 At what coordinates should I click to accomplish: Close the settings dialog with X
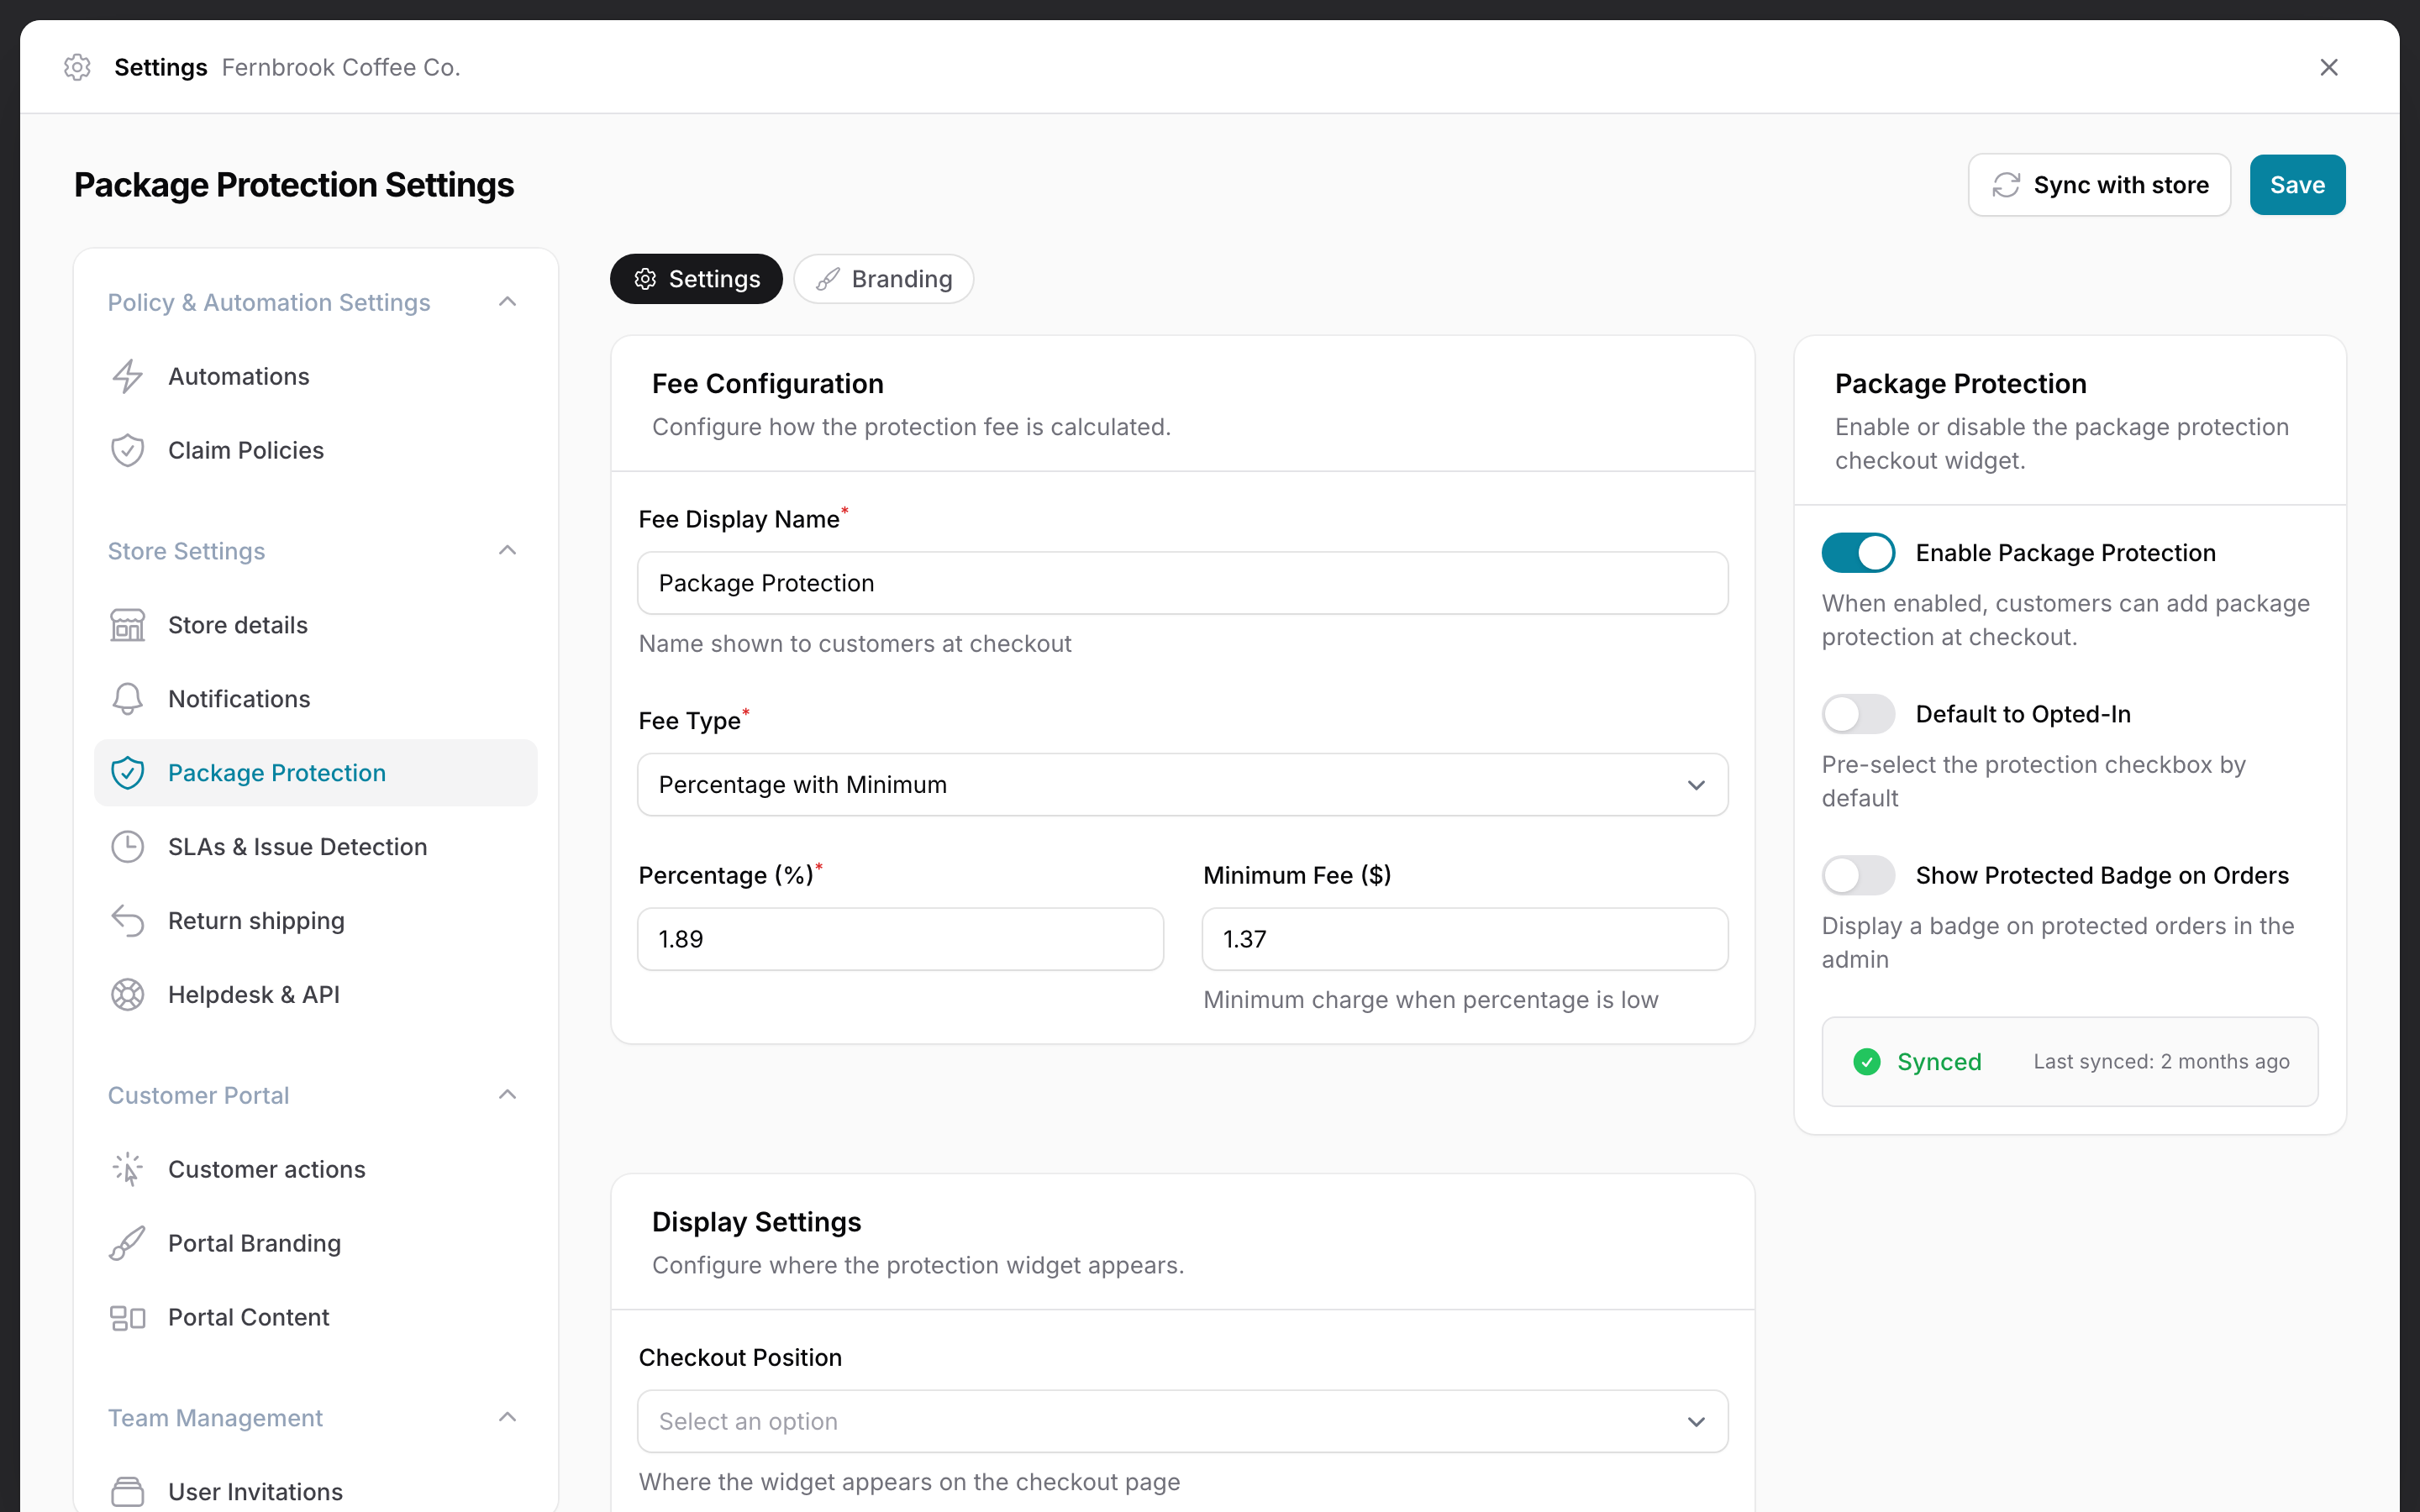click(x=2329, y=67)
